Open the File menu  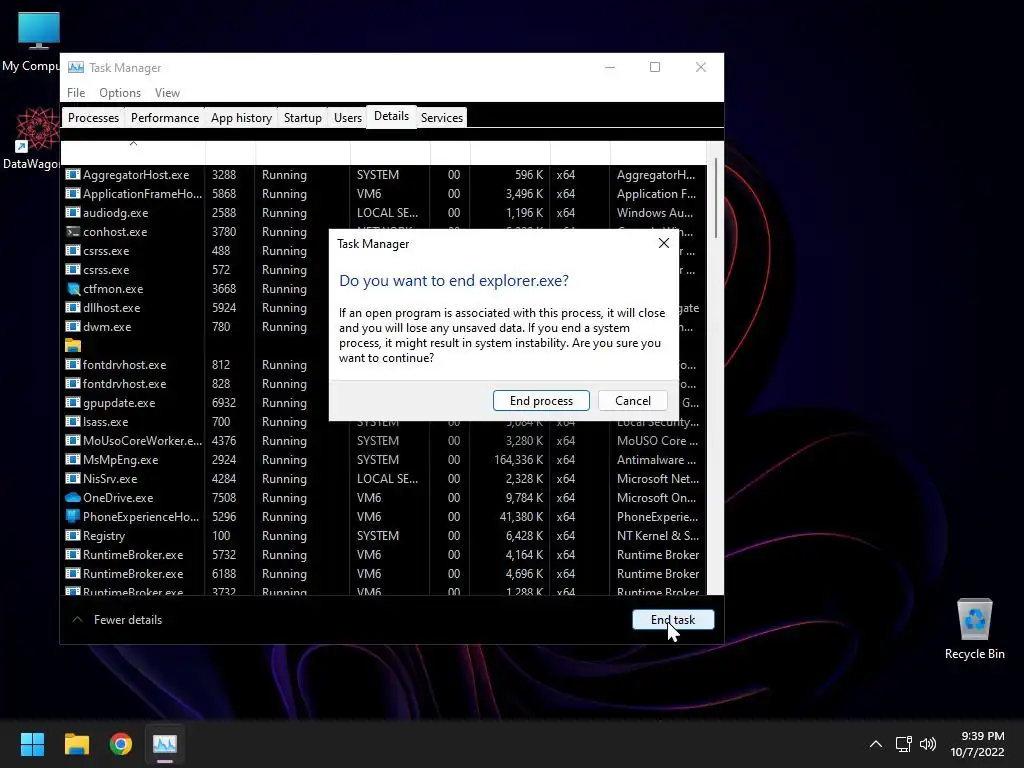coord(76,93)
